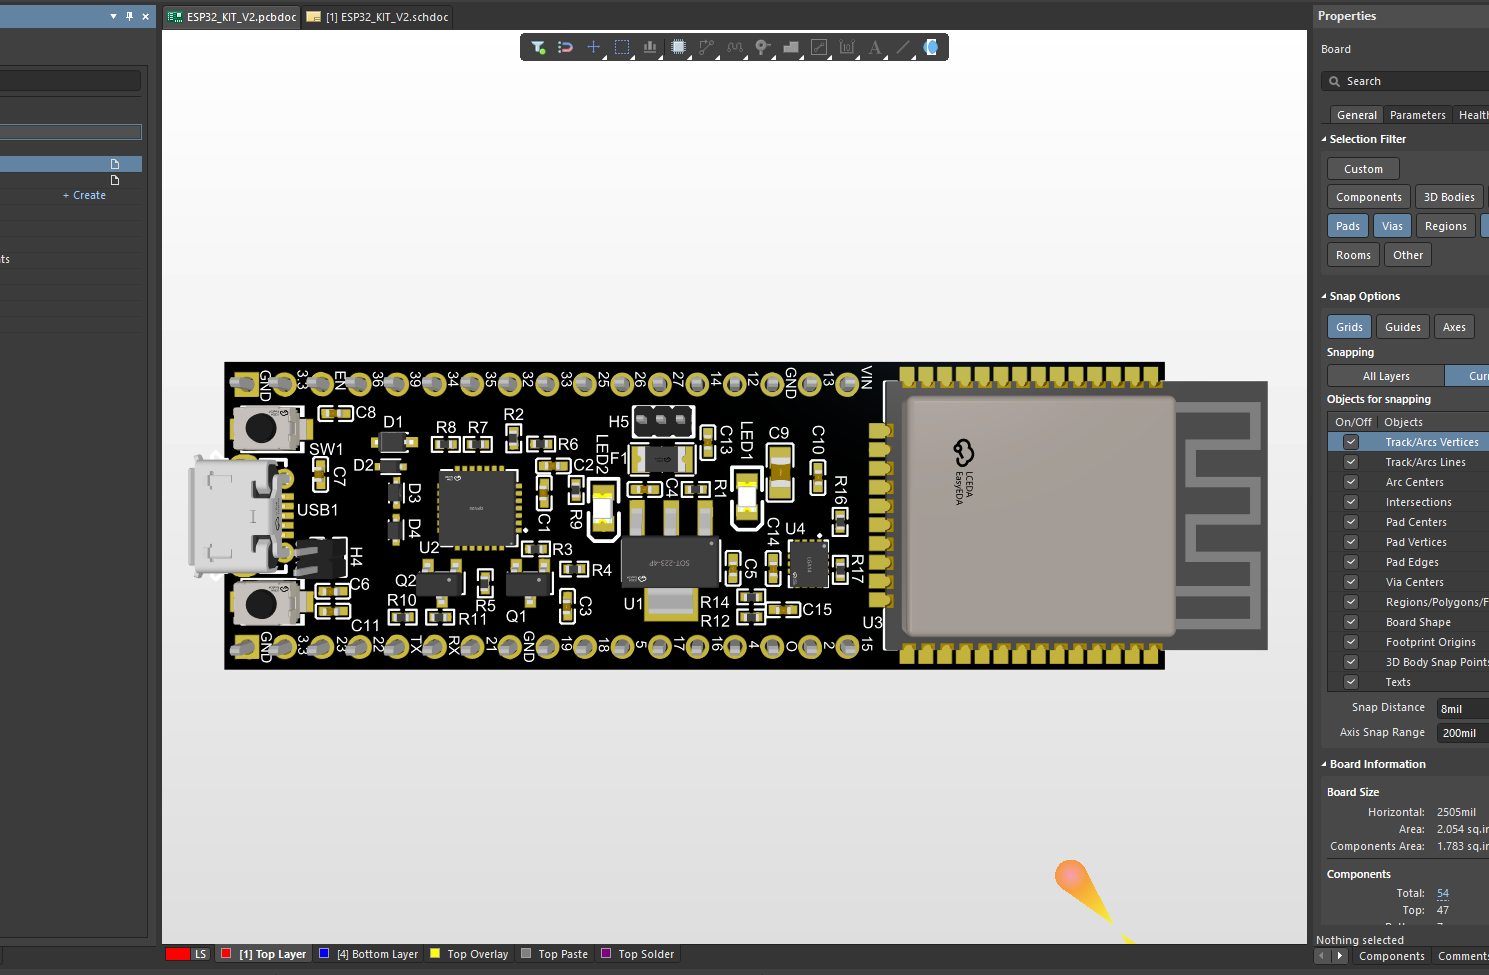Screen dimensions: 1489x975
Task: Click the boxed two-node line icon in the Active Bar
Action: 819,47
